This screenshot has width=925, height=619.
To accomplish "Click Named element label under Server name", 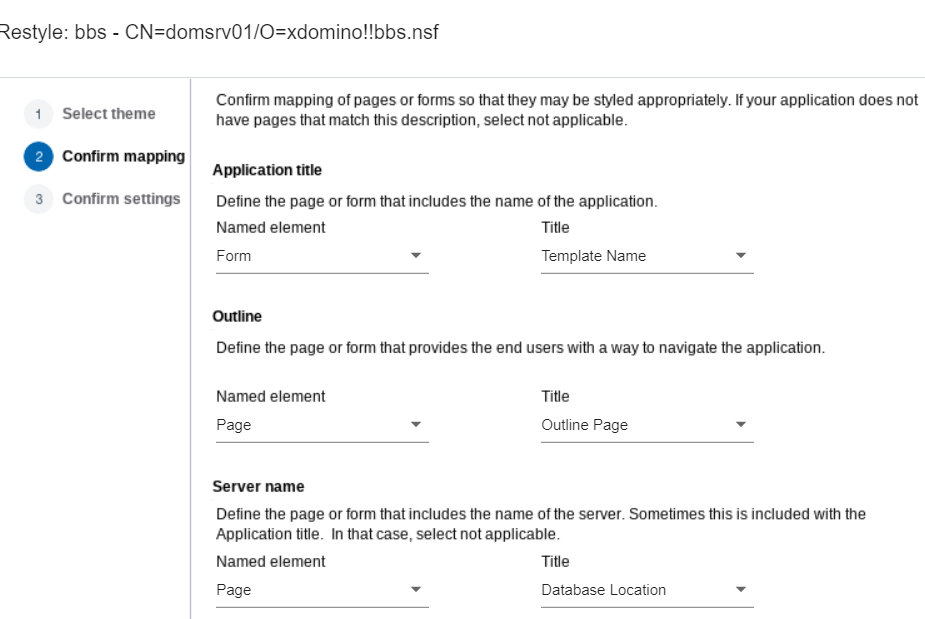I will coord(270,562).
